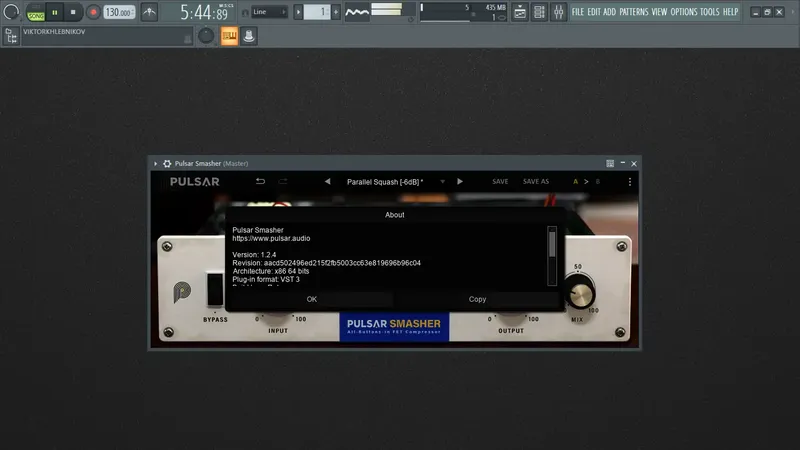The width and height of the screenshot is (800, 450).
Task: Load the next preset with right arrow
Action: (x=460, y=181)
